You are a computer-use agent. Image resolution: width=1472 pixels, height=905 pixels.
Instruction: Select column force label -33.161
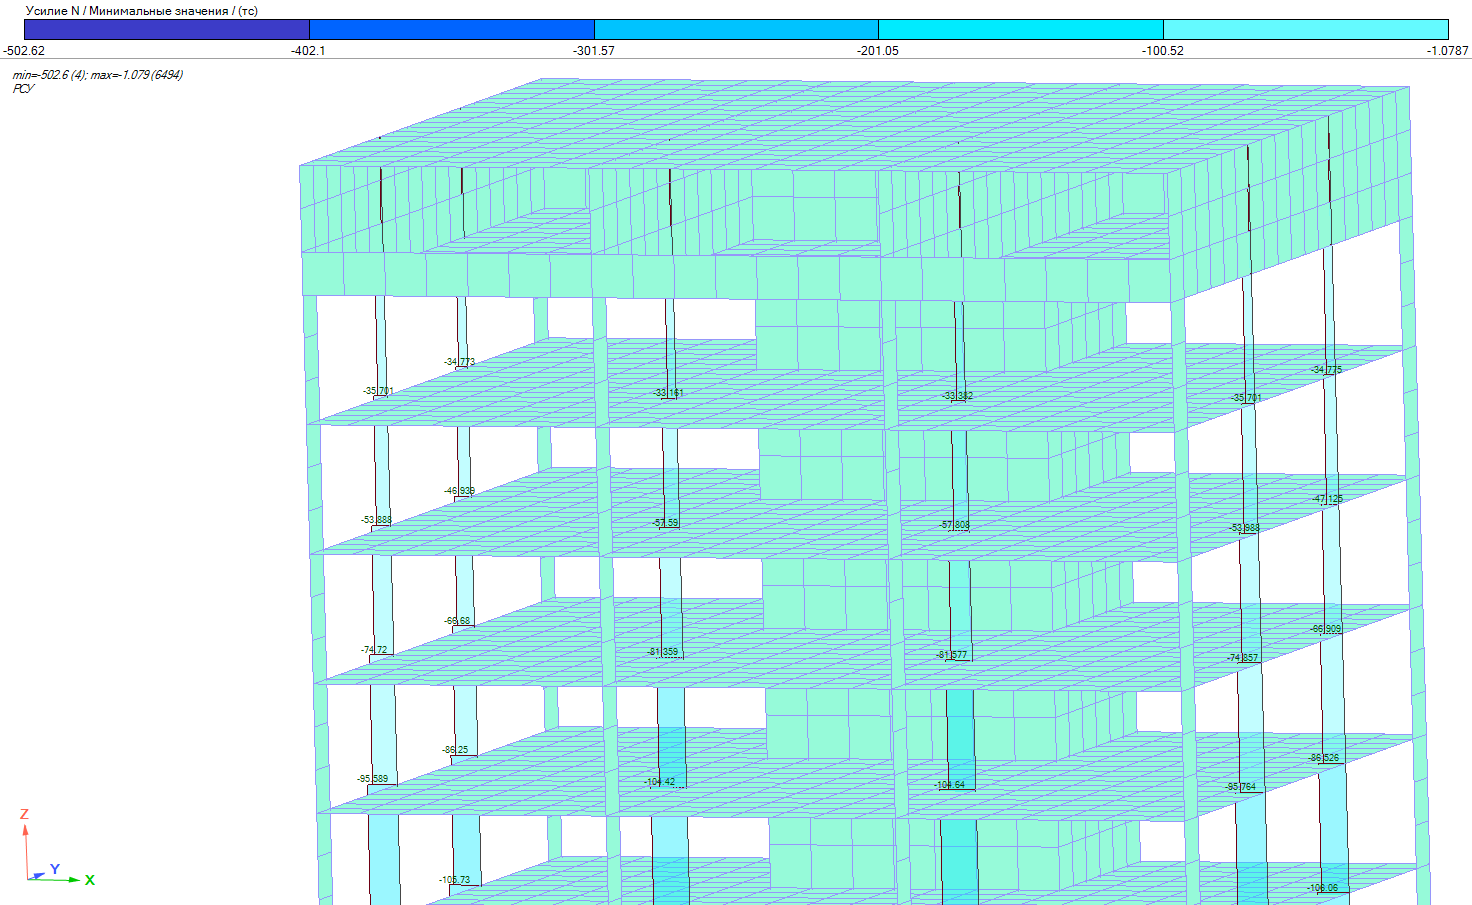tap(668, 393)
